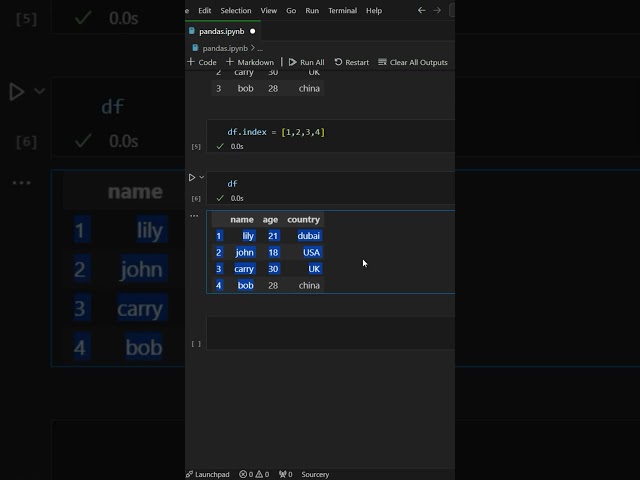Open the Selection menu
640x480 pixels.
pos(236,10)
